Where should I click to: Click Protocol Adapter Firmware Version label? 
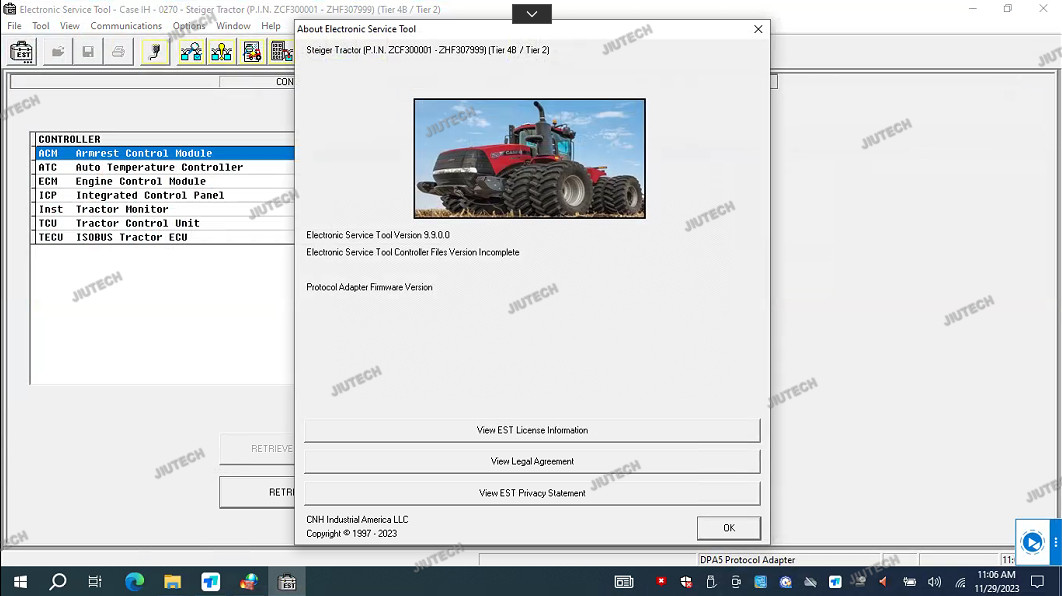(x=369, y=287)
